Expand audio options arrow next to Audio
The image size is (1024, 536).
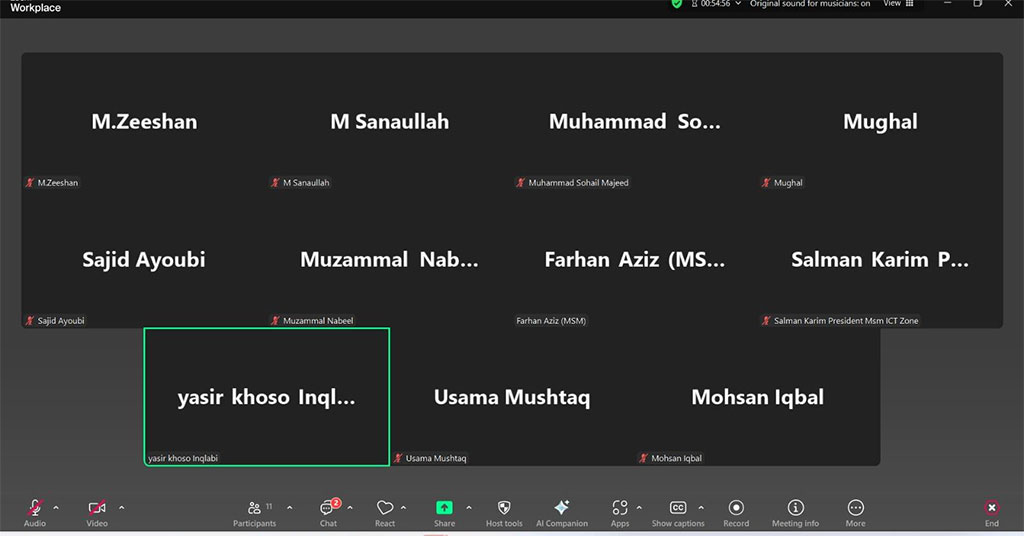click(56, 507)
